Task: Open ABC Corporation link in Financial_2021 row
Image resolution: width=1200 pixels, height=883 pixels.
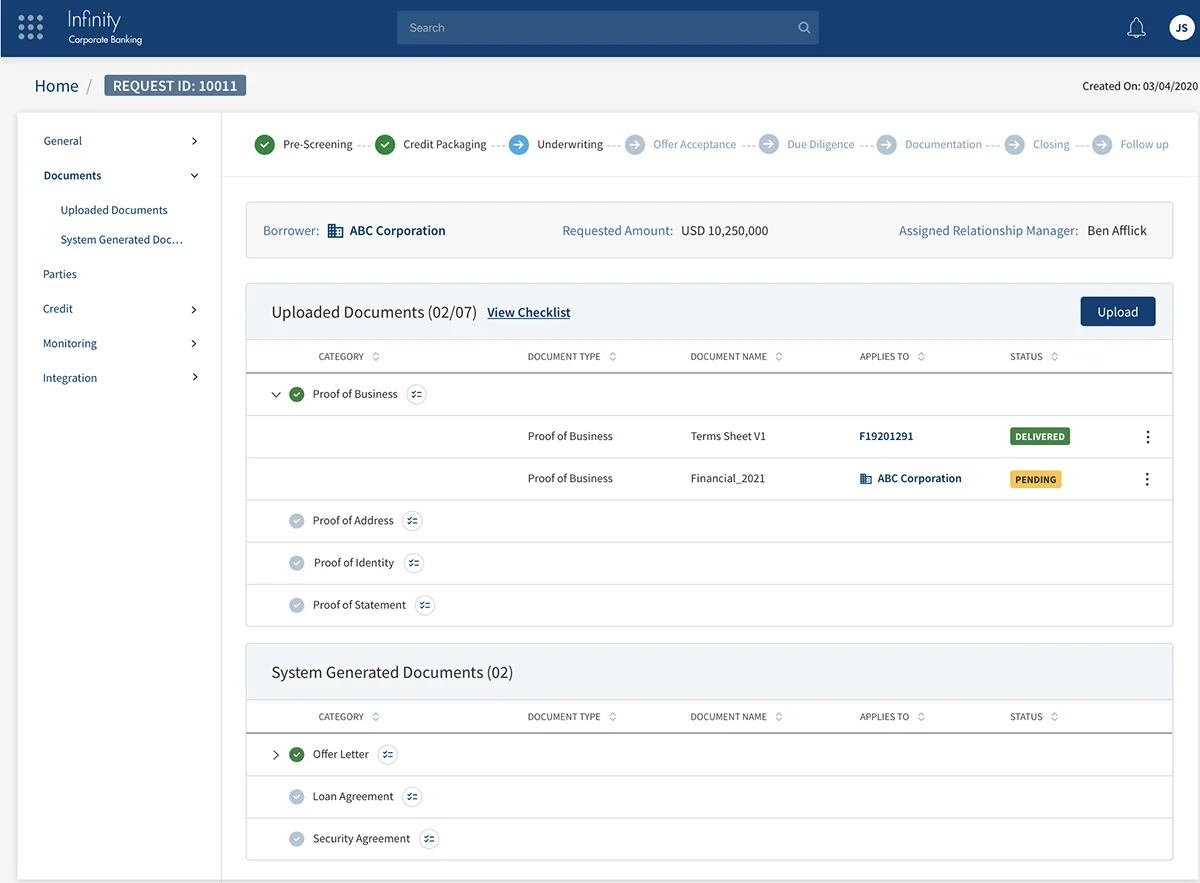Action: click(920, 479)
